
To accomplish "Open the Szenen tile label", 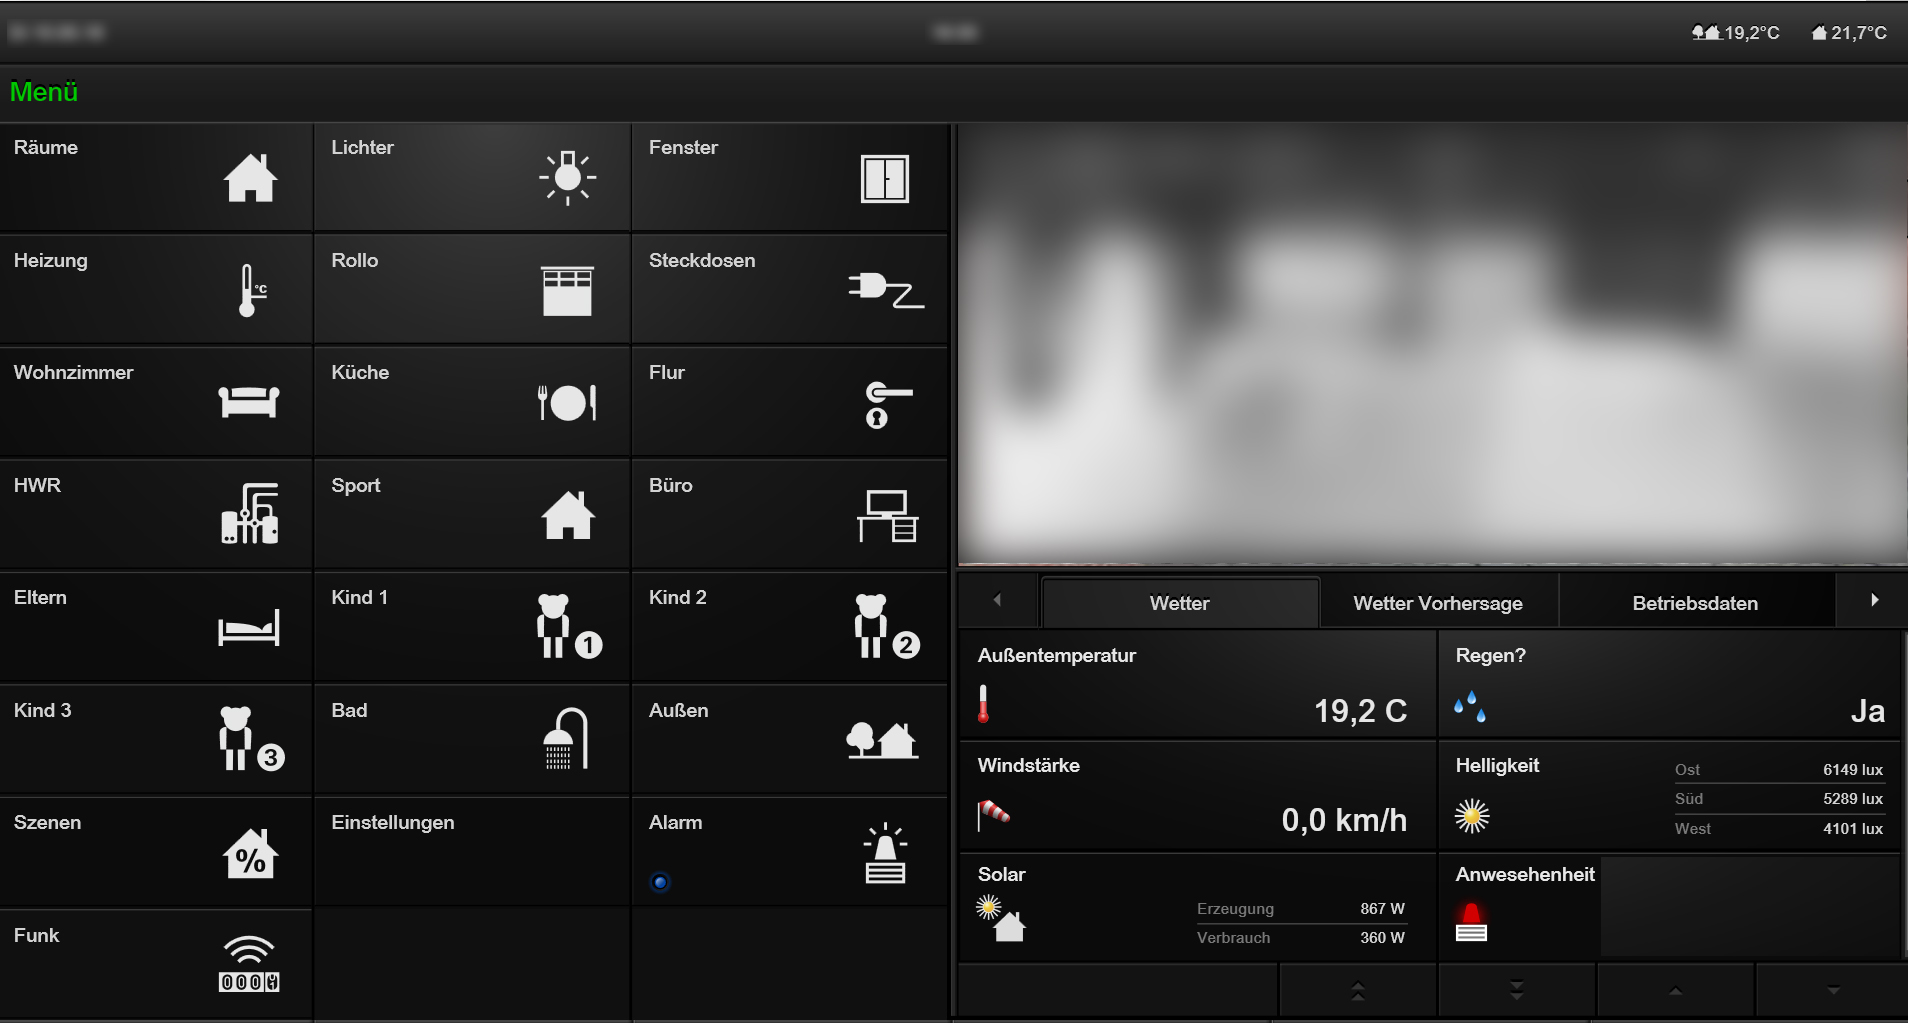I will [47, 822].
